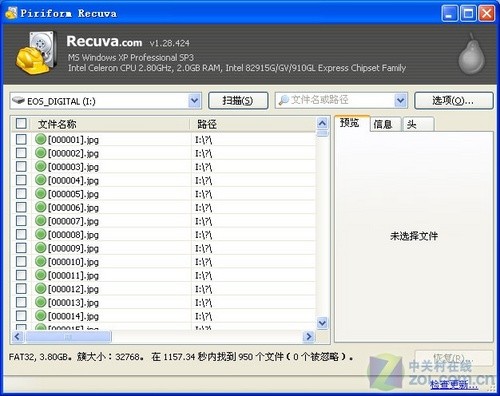Click the green status dot of [000002].jpg
Image resolution: width=500 pixels, height=396 pixels.
tap(40, 153)
